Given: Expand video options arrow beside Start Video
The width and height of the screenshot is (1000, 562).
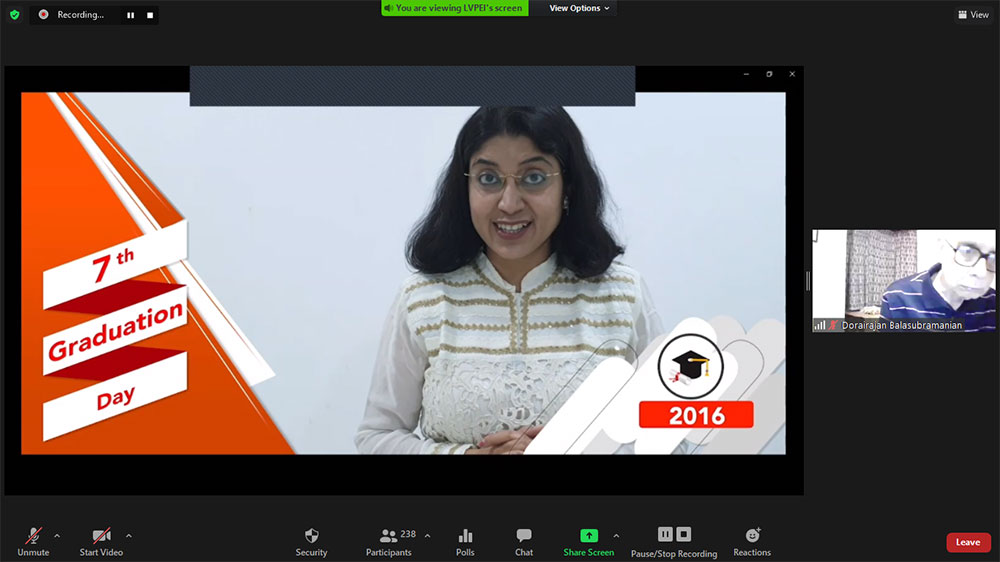Looking at the screenshot, I should pyautogui.click(x=128, y=536).
